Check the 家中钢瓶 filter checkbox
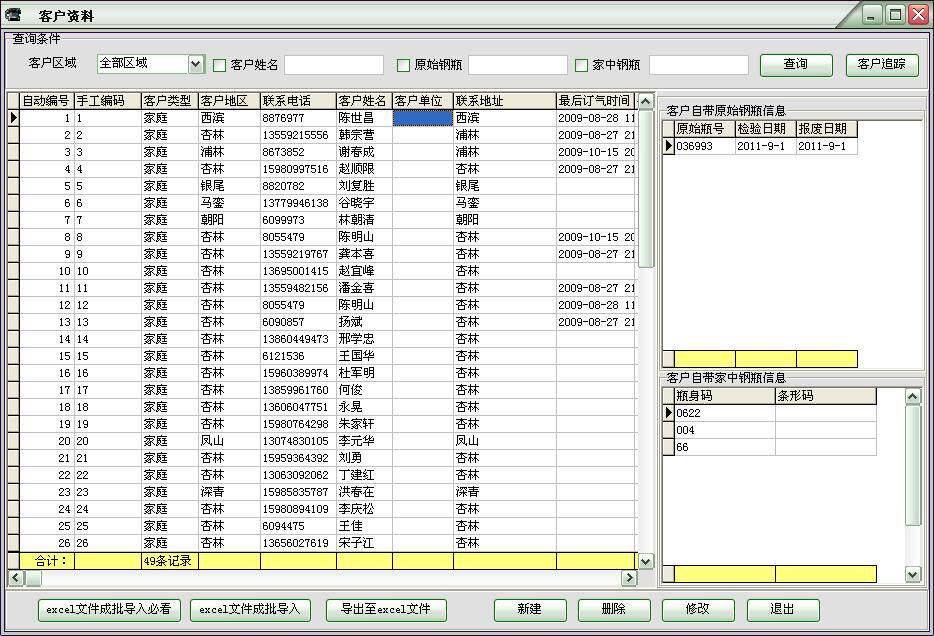This screenshot has height=636, width=934. (x=581, y=65)
